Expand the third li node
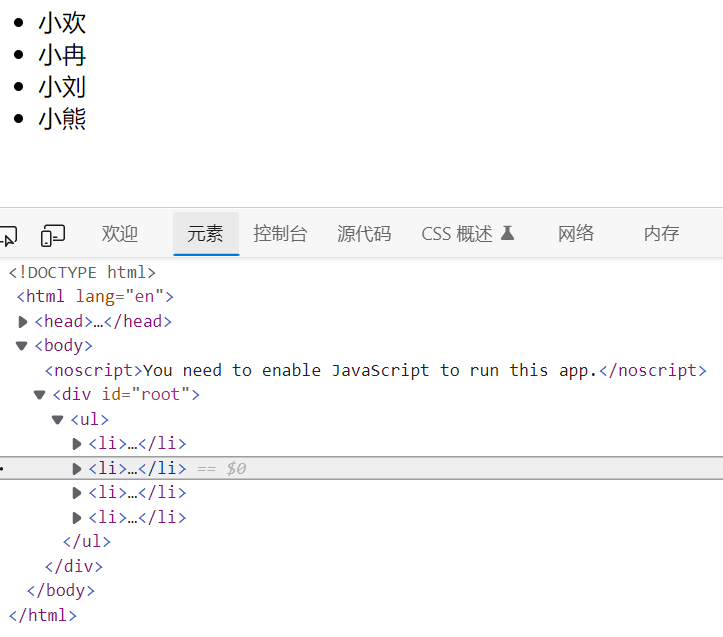The image size is (723, 637). (77, 493)
